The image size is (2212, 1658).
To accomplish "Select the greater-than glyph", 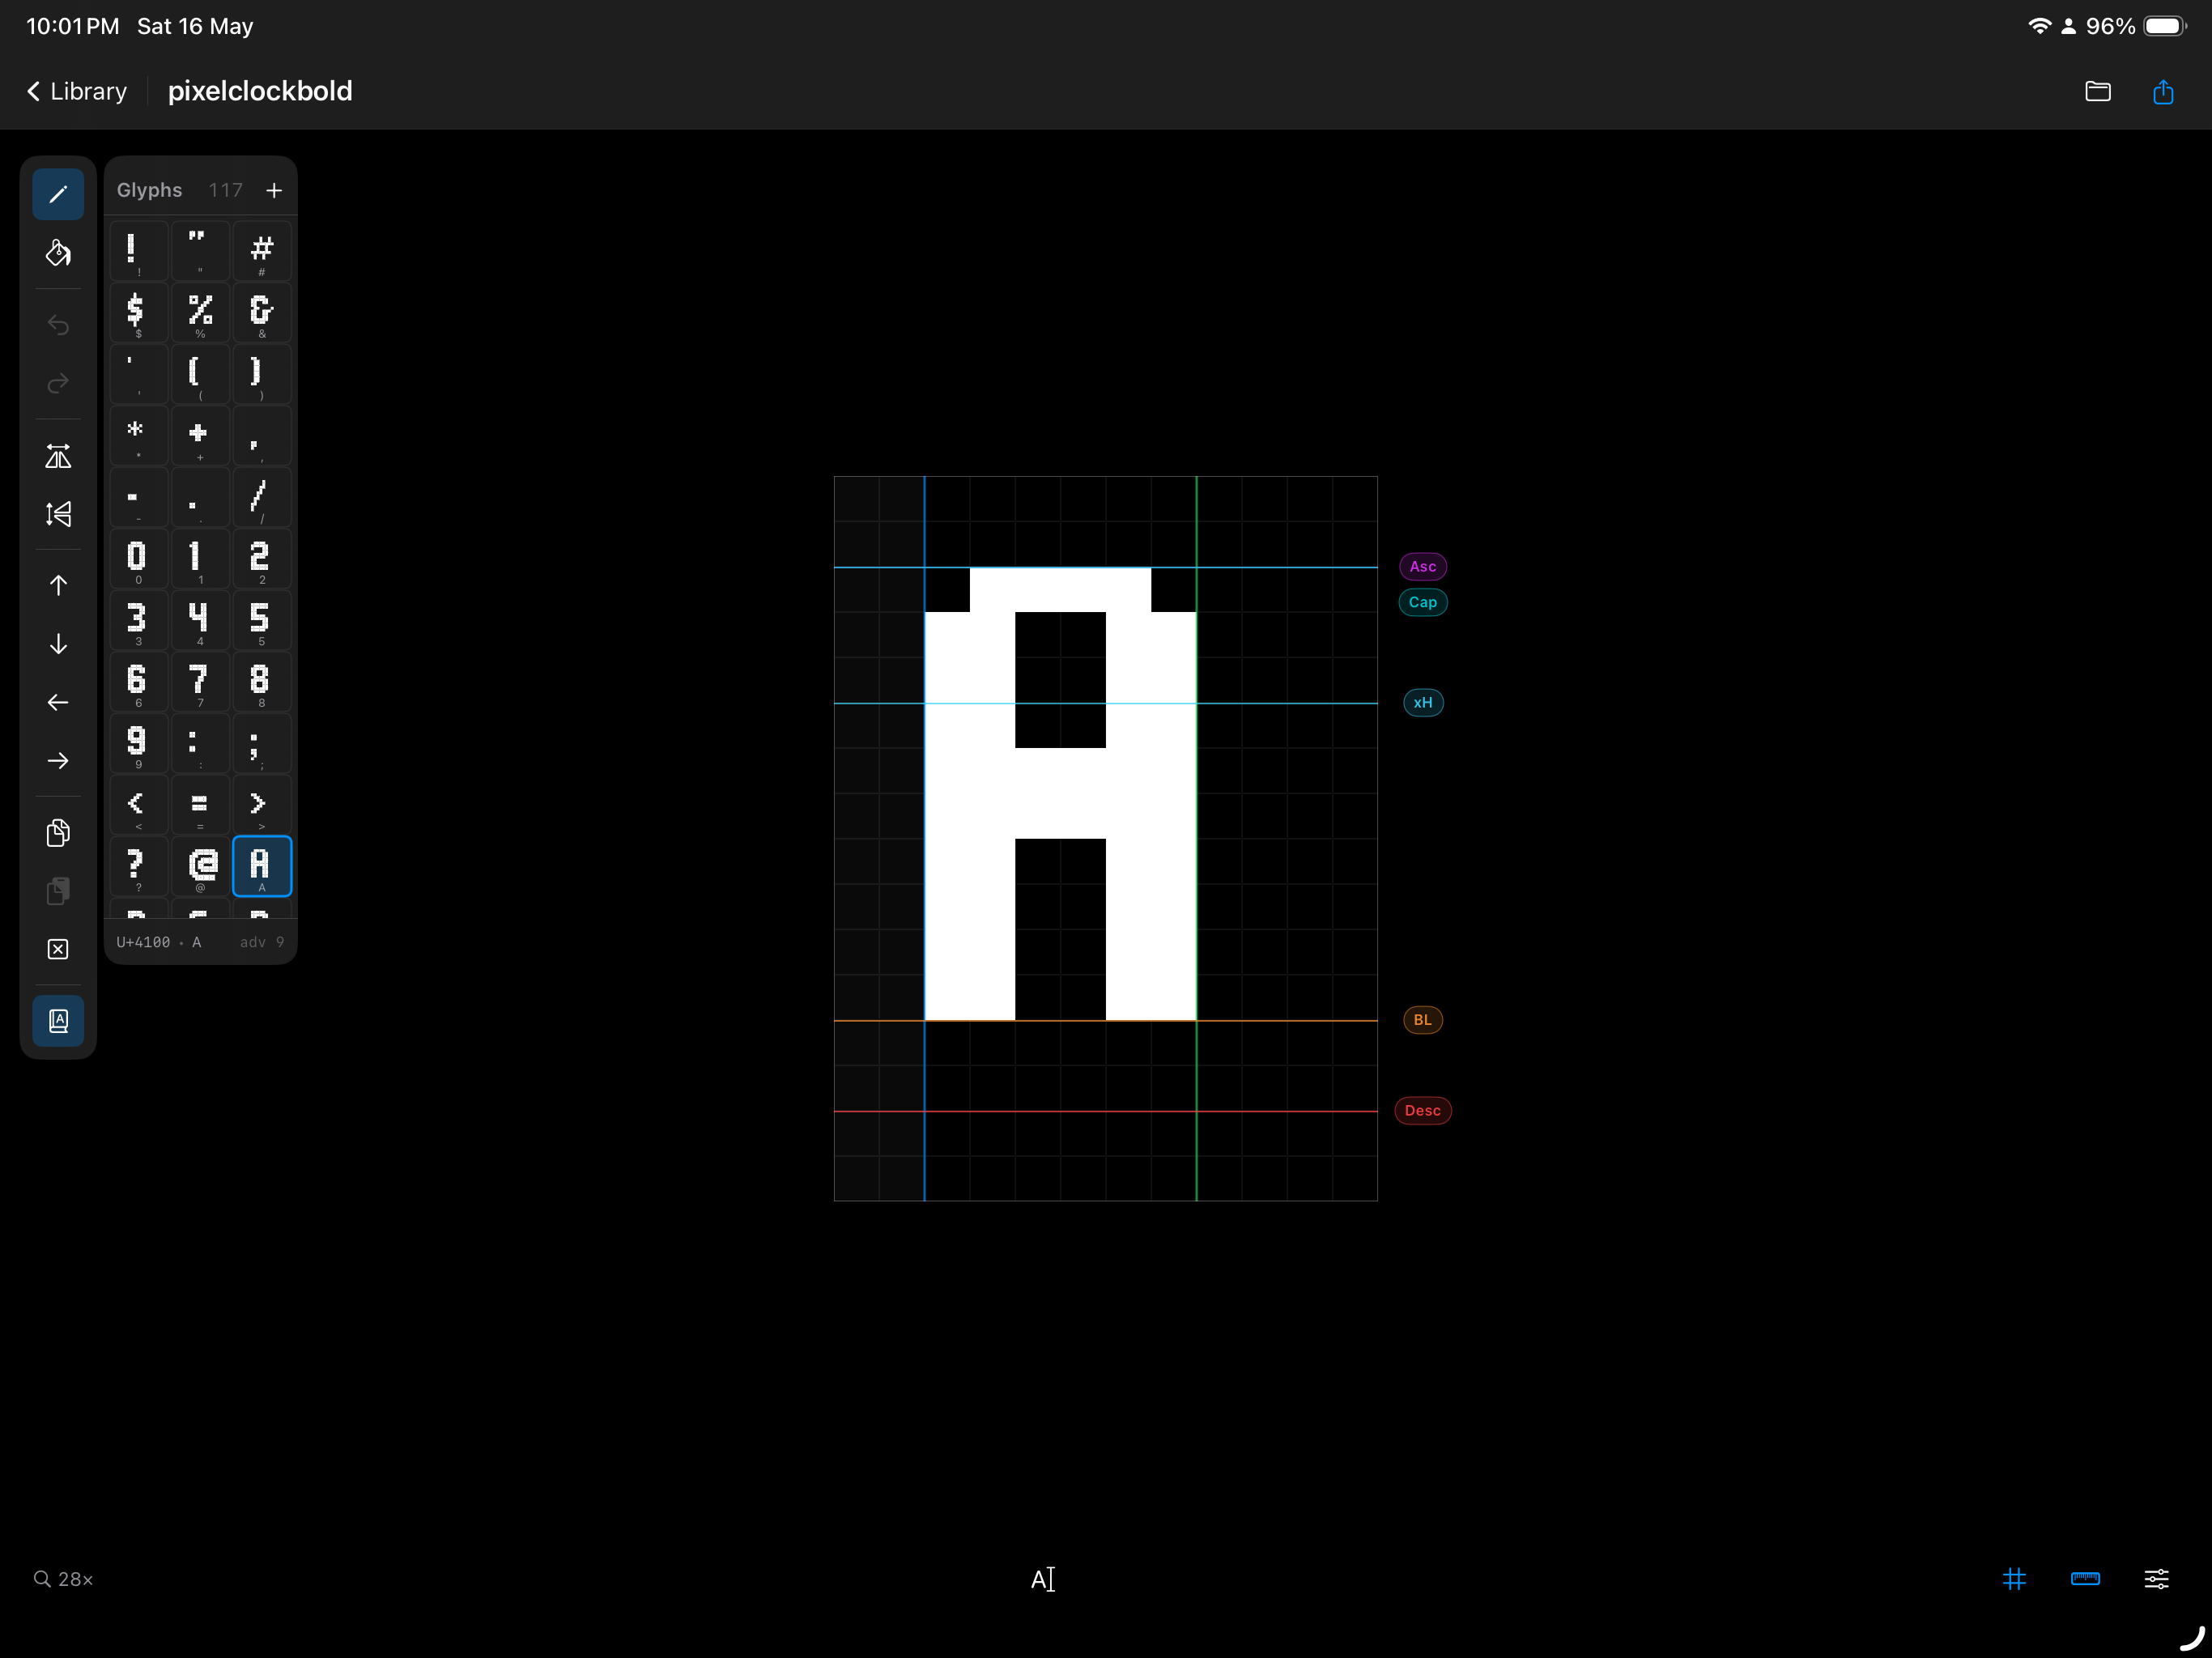I will coord(262,805).
